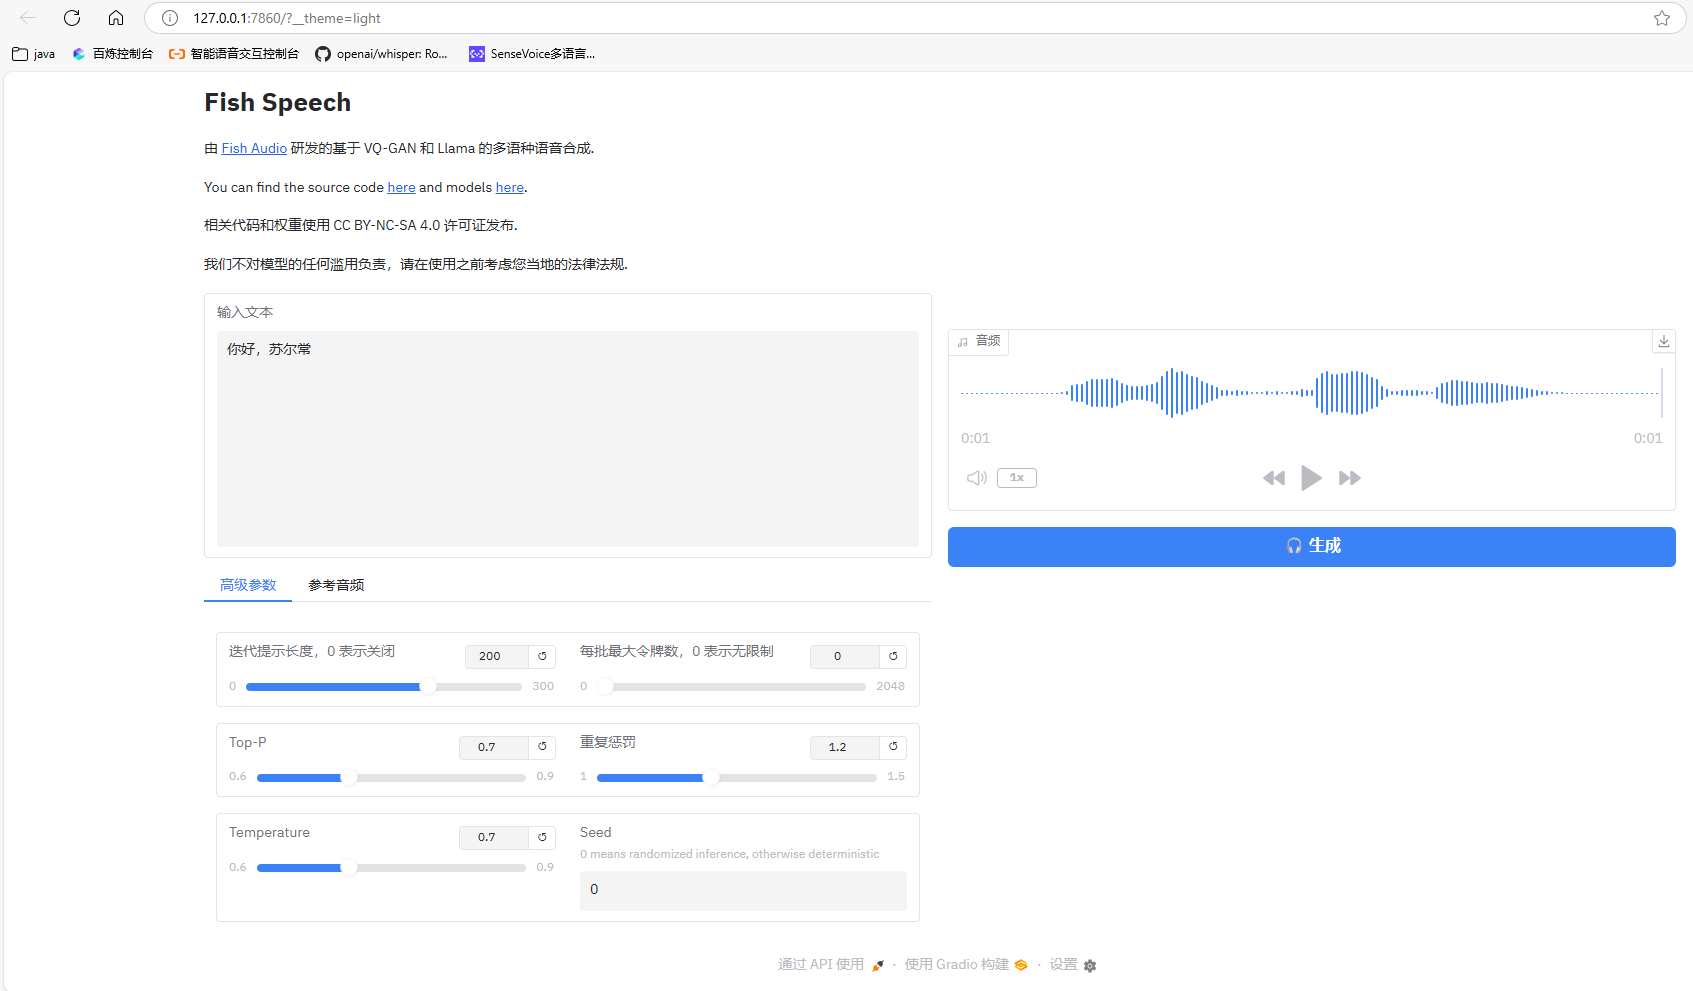Rewind the audio playback

click(x=1274, y=478)
